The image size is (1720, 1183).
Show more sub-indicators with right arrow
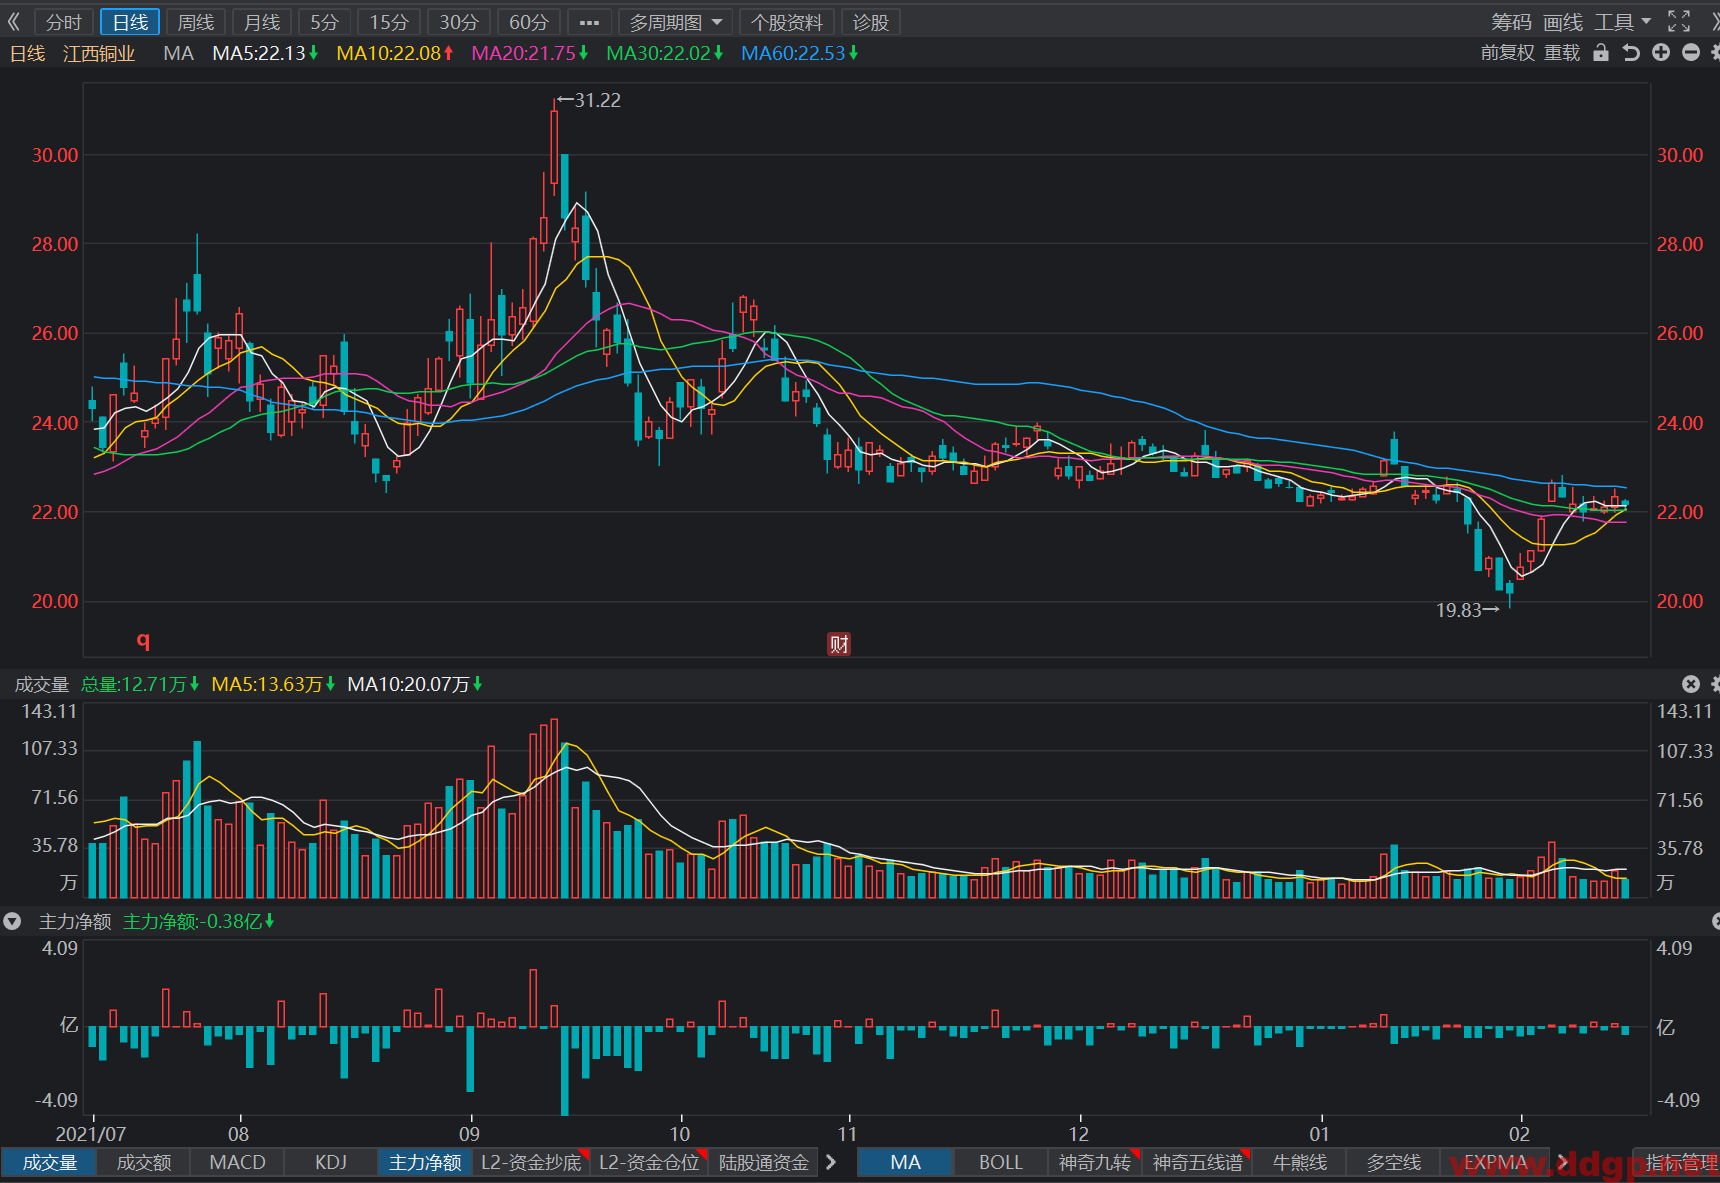click(x=831, y=1162)
